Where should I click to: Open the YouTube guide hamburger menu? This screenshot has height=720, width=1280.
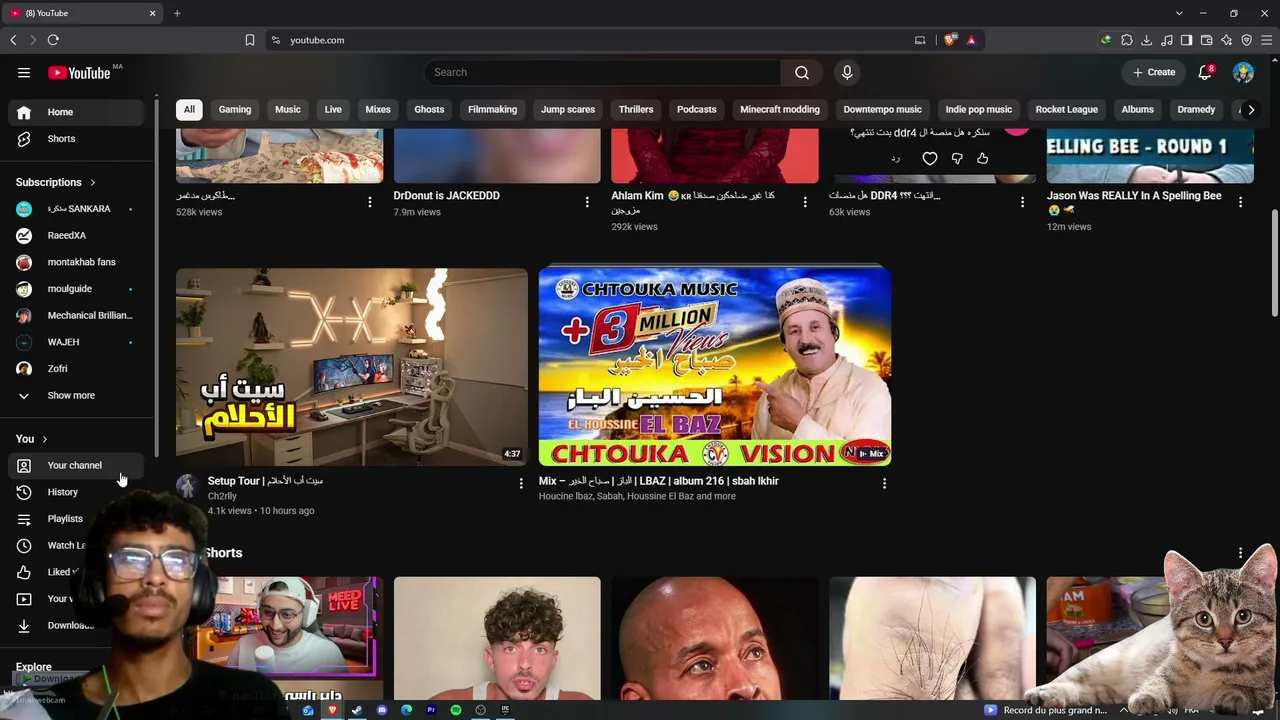point(24,72)
